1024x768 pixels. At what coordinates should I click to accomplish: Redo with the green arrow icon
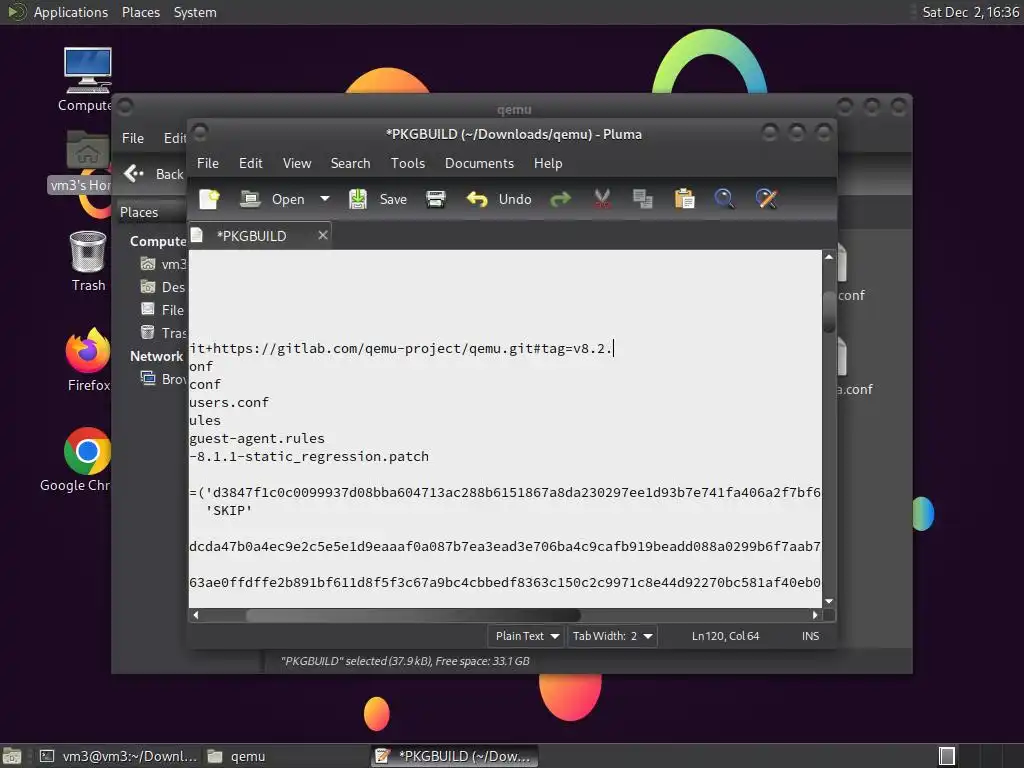click(560, 199)
